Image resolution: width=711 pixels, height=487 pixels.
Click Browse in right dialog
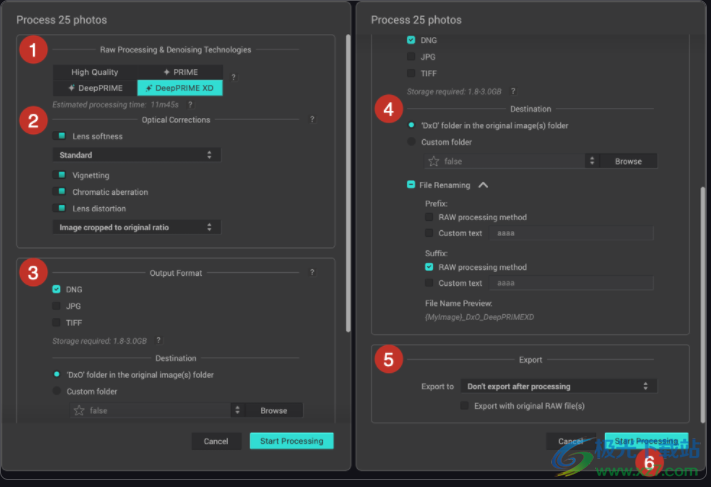(628, 161)
